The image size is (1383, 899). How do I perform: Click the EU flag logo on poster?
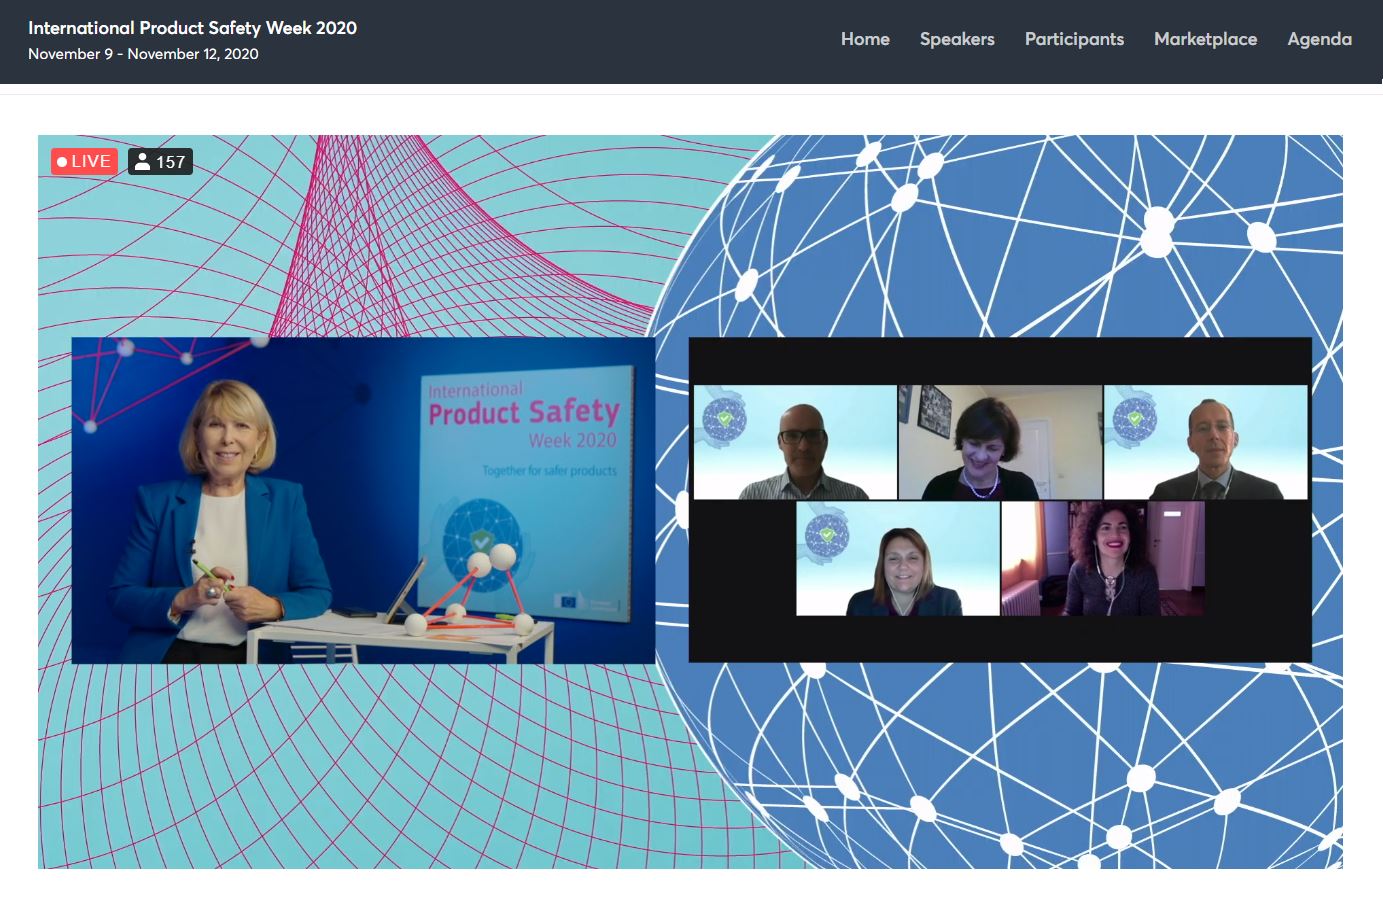pos(569,601)
